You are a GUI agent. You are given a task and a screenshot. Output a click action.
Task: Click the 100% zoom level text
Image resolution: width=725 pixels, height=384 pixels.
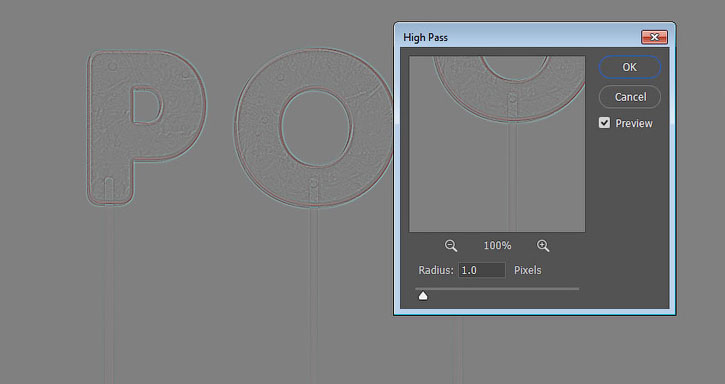497,246
